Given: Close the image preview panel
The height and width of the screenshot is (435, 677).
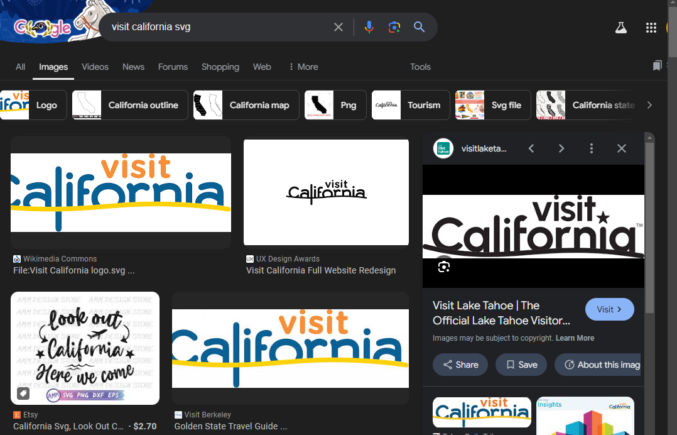Looking at the screenshot, I should [621, 148].
